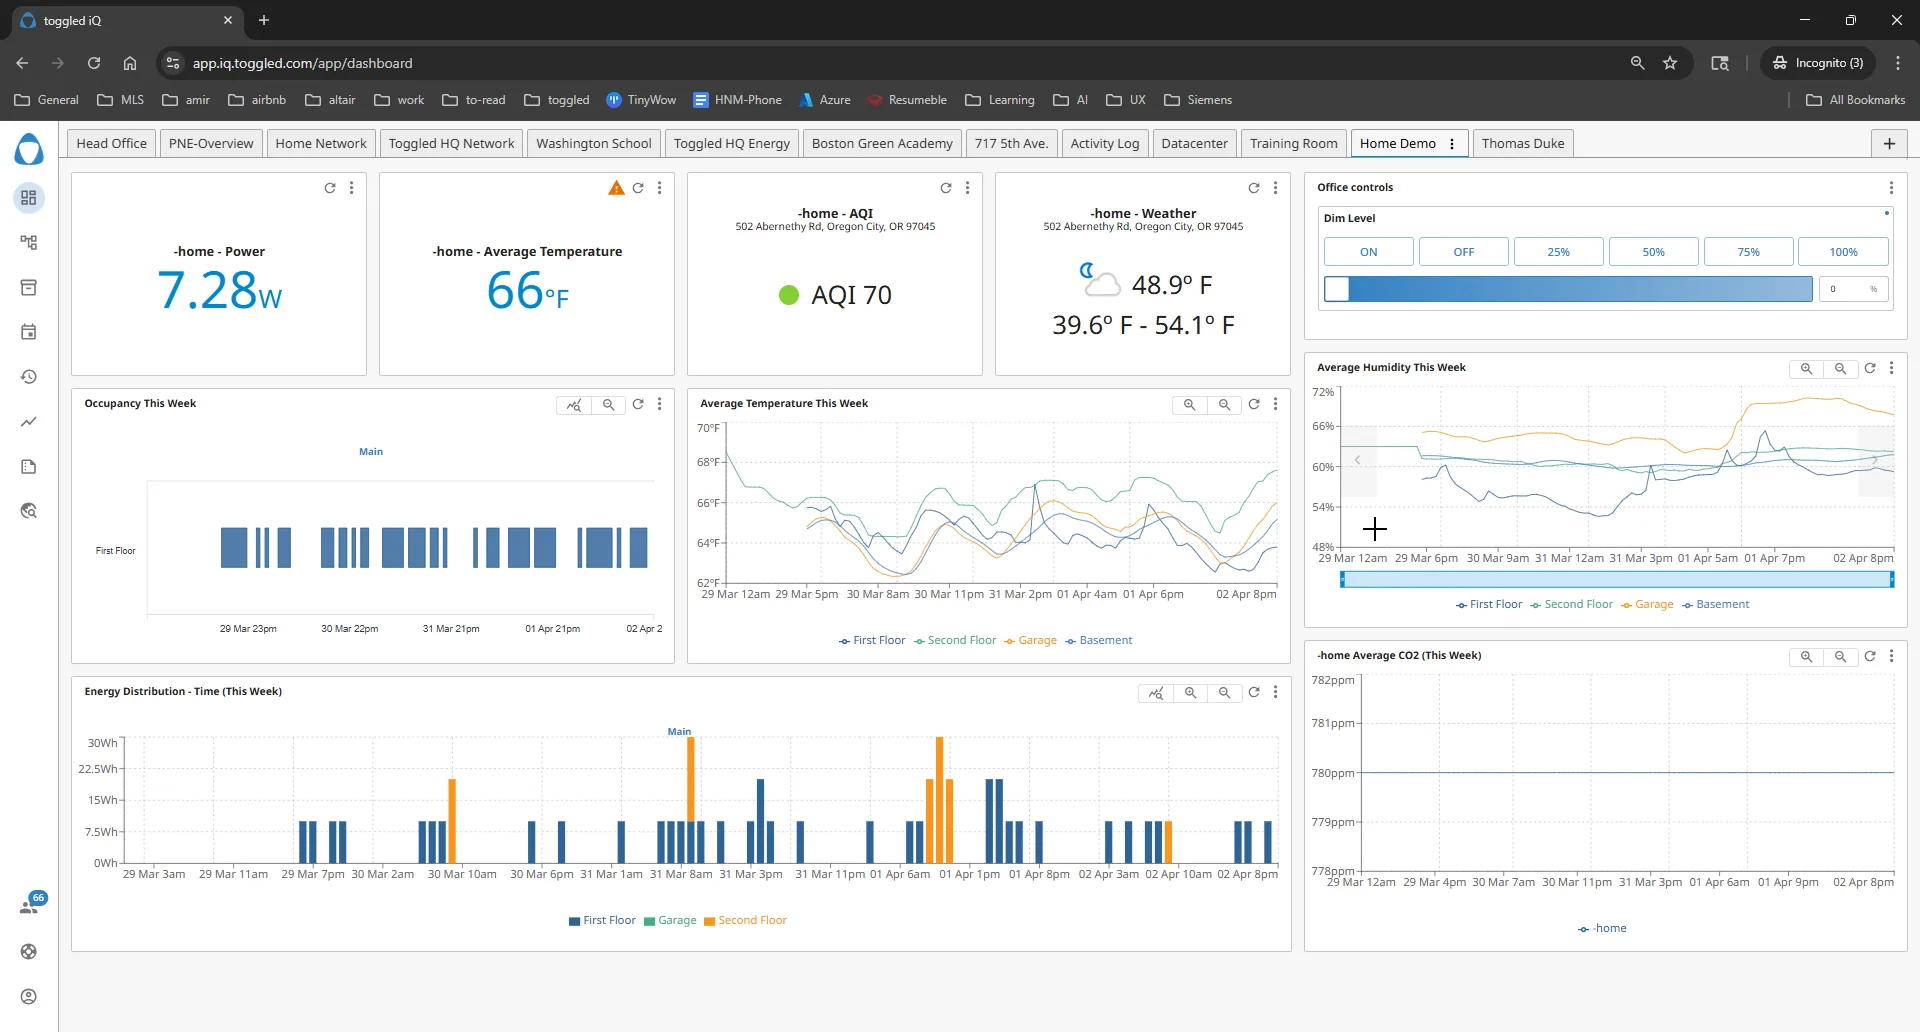Screen dimensions: 1920x1032
Task: Toggle Second Floor series in Energy Distribution legend
Action: [745, 921]
